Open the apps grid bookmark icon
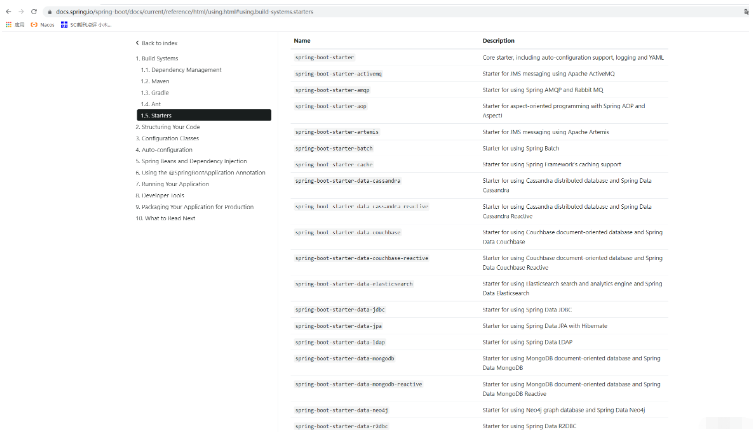The image size is (753, 439). coord(9,24)
